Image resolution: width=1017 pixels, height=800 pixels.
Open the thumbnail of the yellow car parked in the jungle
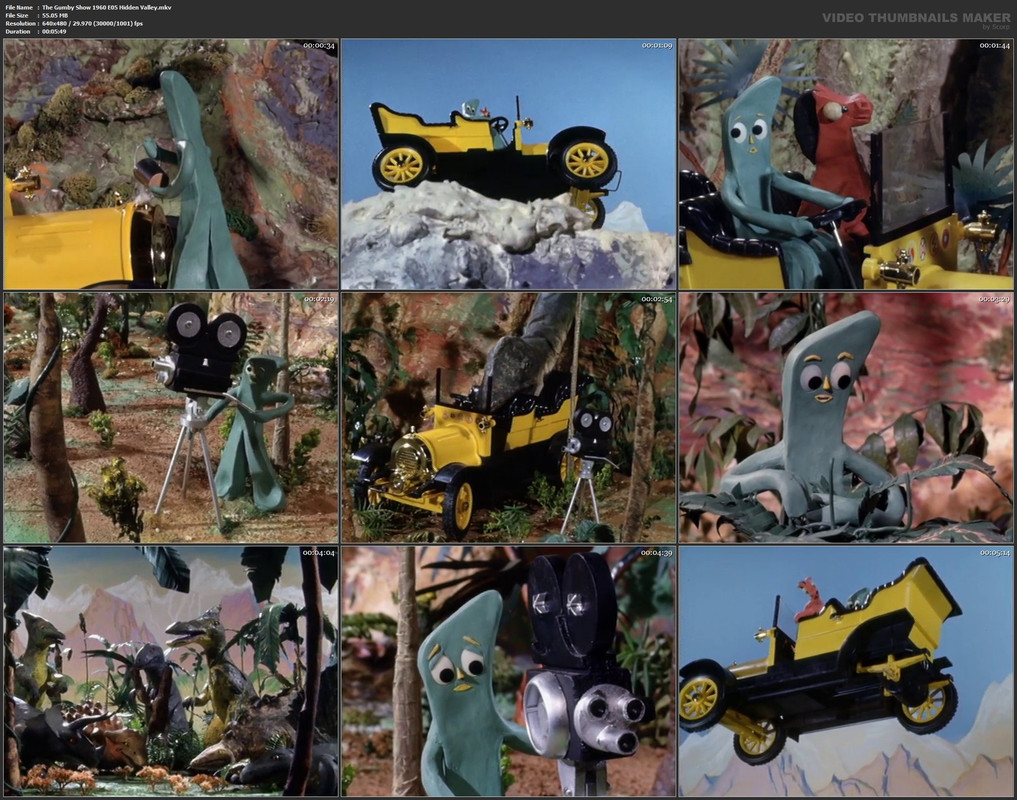[x=508, y=417]
